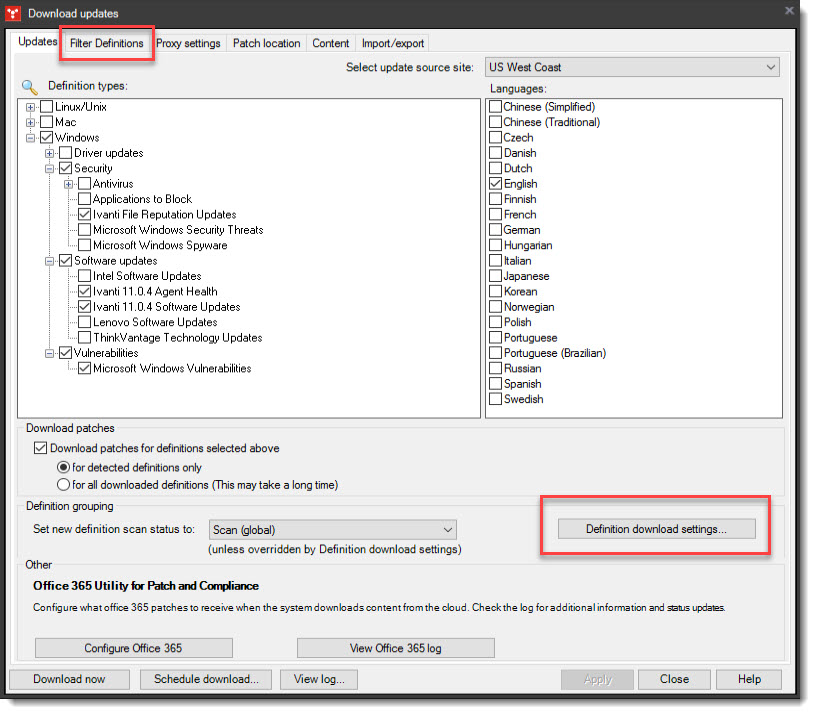Click the Download now button

[69, 679]
